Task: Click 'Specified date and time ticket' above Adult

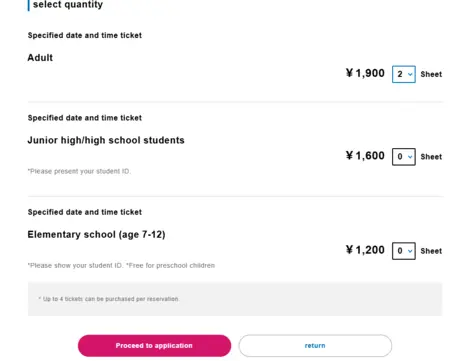Action: click(85, 35)
